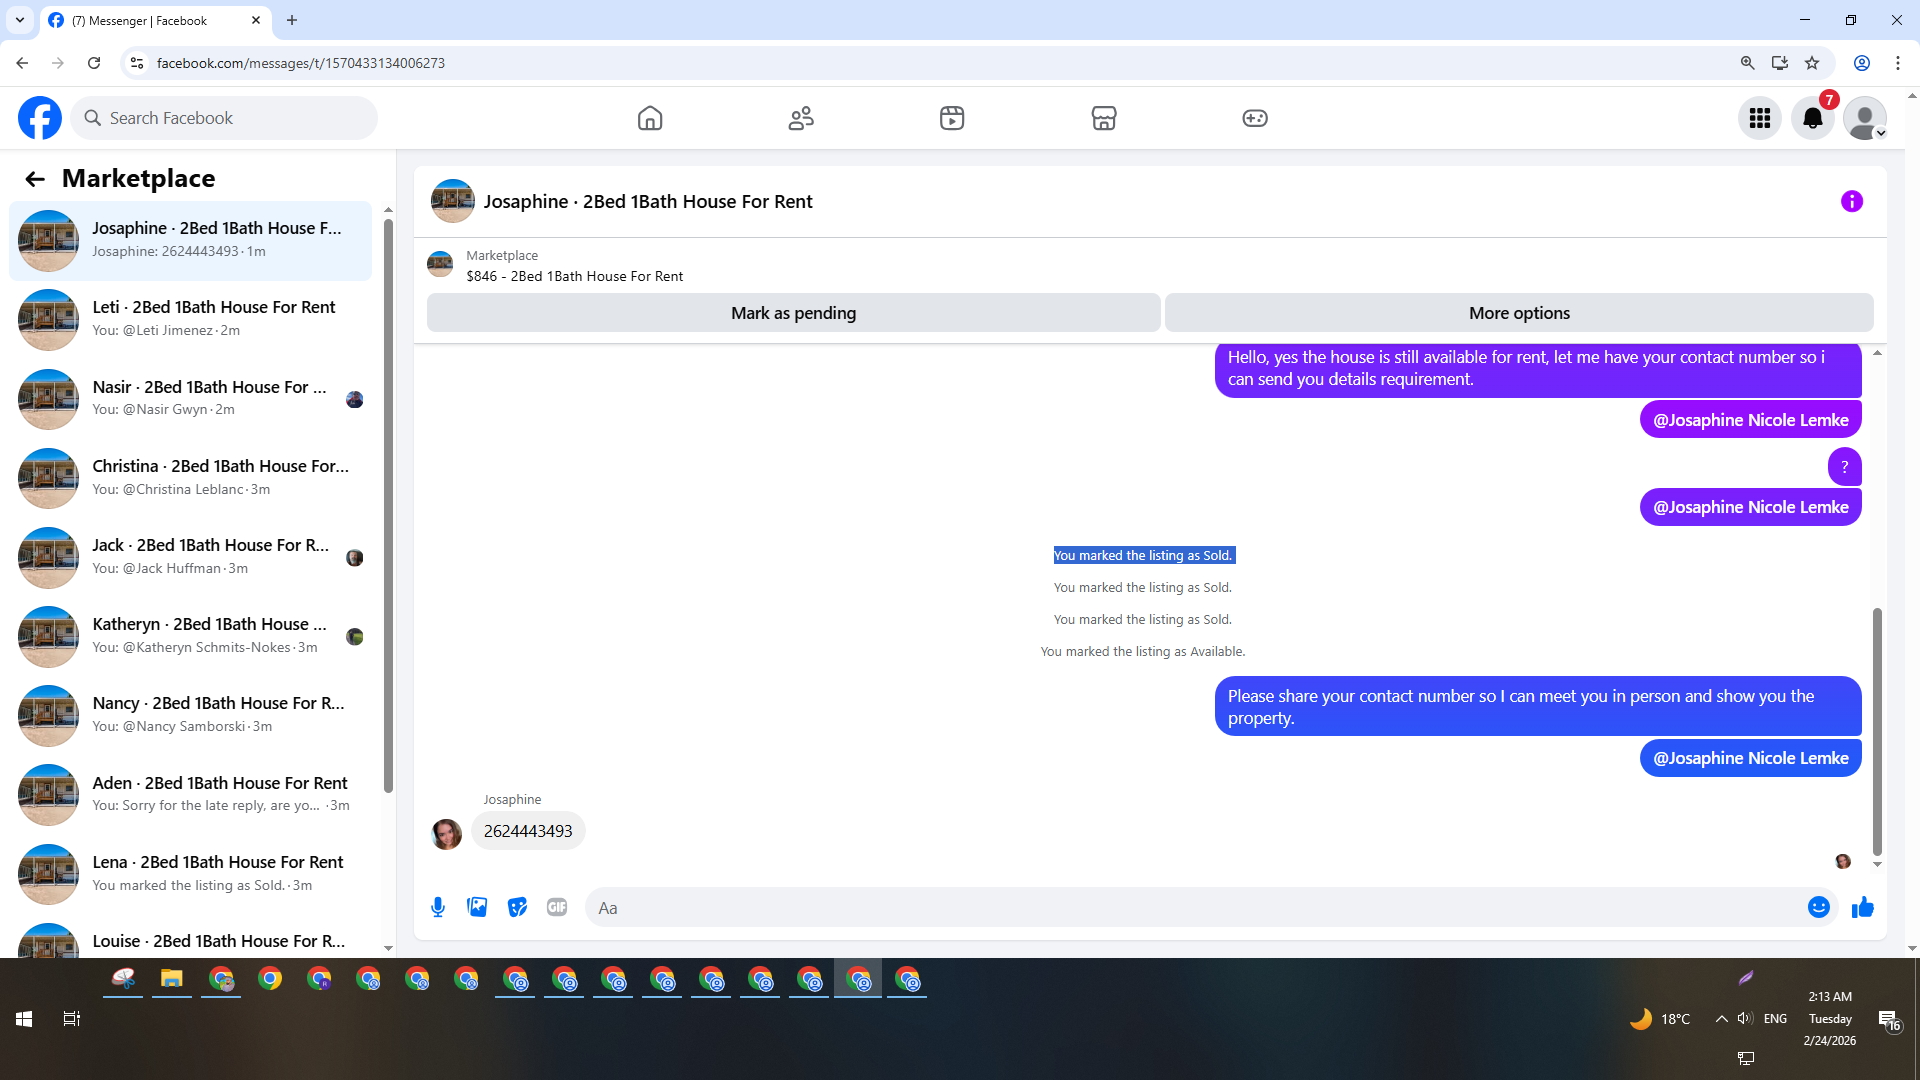Click the voice clip microphone icon
1920x1080 pixels.
tap(438, 907)
